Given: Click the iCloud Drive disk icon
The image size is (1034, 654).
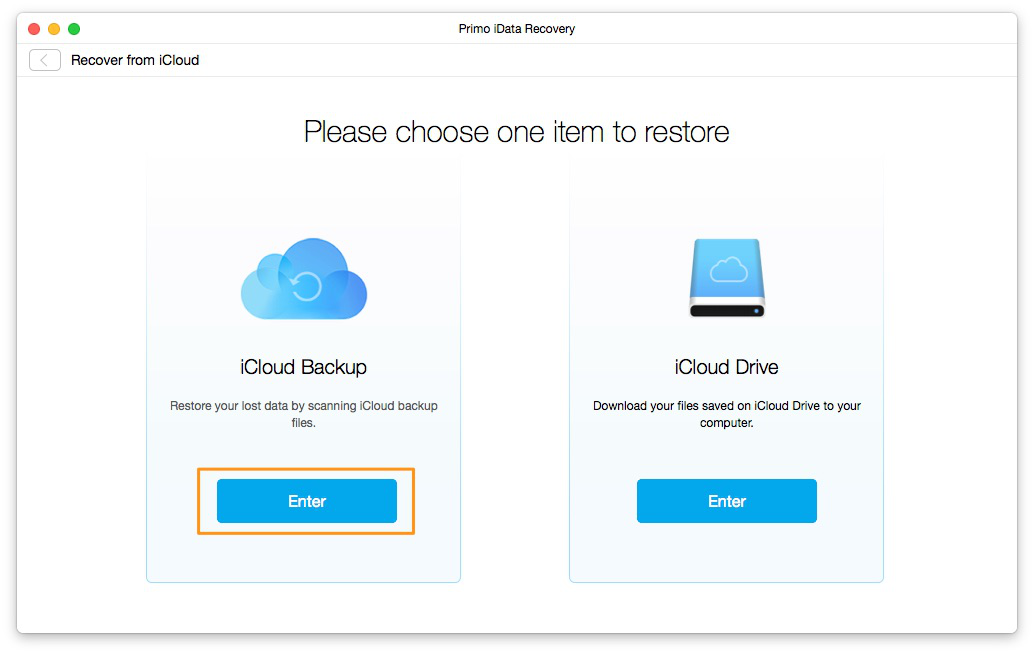Looking at the screenshot, I should (x=727, y=278).
